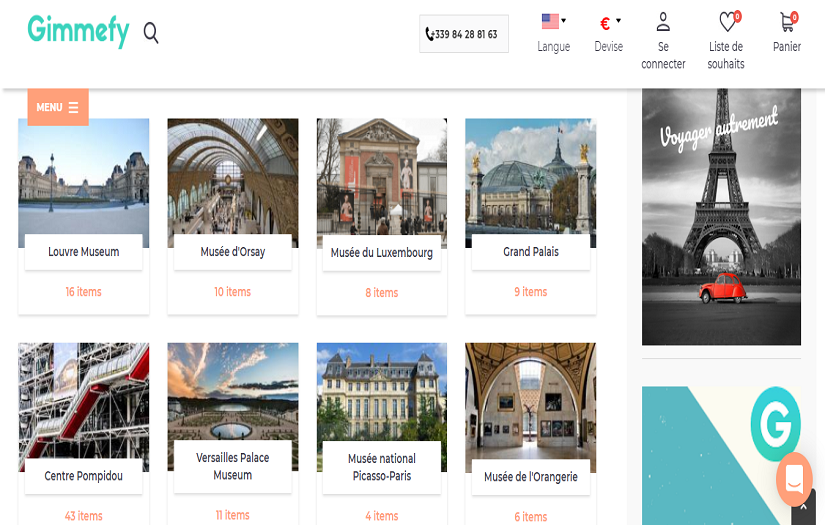Click the 6 items label
Image resolution: width=825 pixels, height=525 pixels.
[x=530, y=517]
